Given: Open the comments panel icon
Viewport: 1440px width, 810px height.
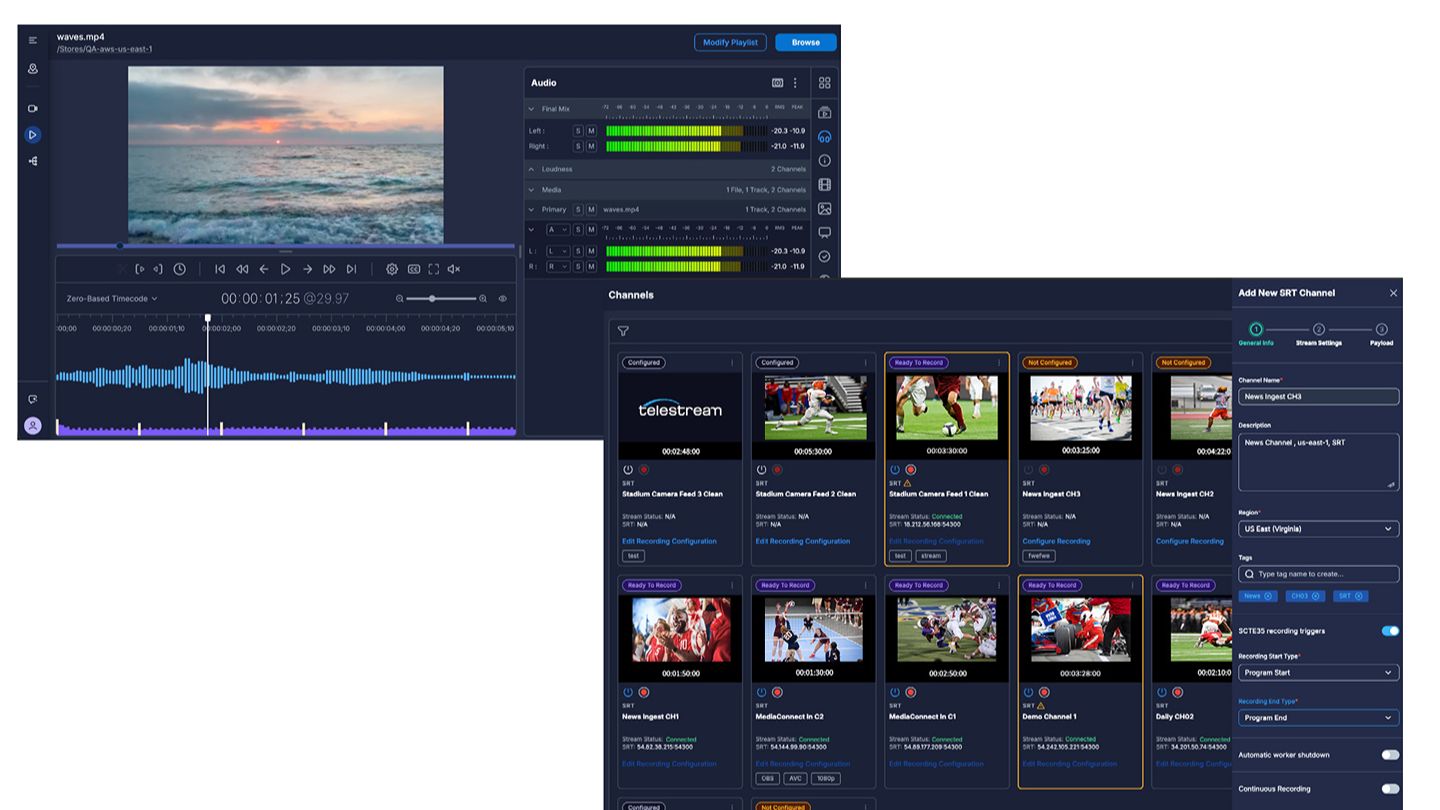Looking at the screenshot, I should point(825,233).
